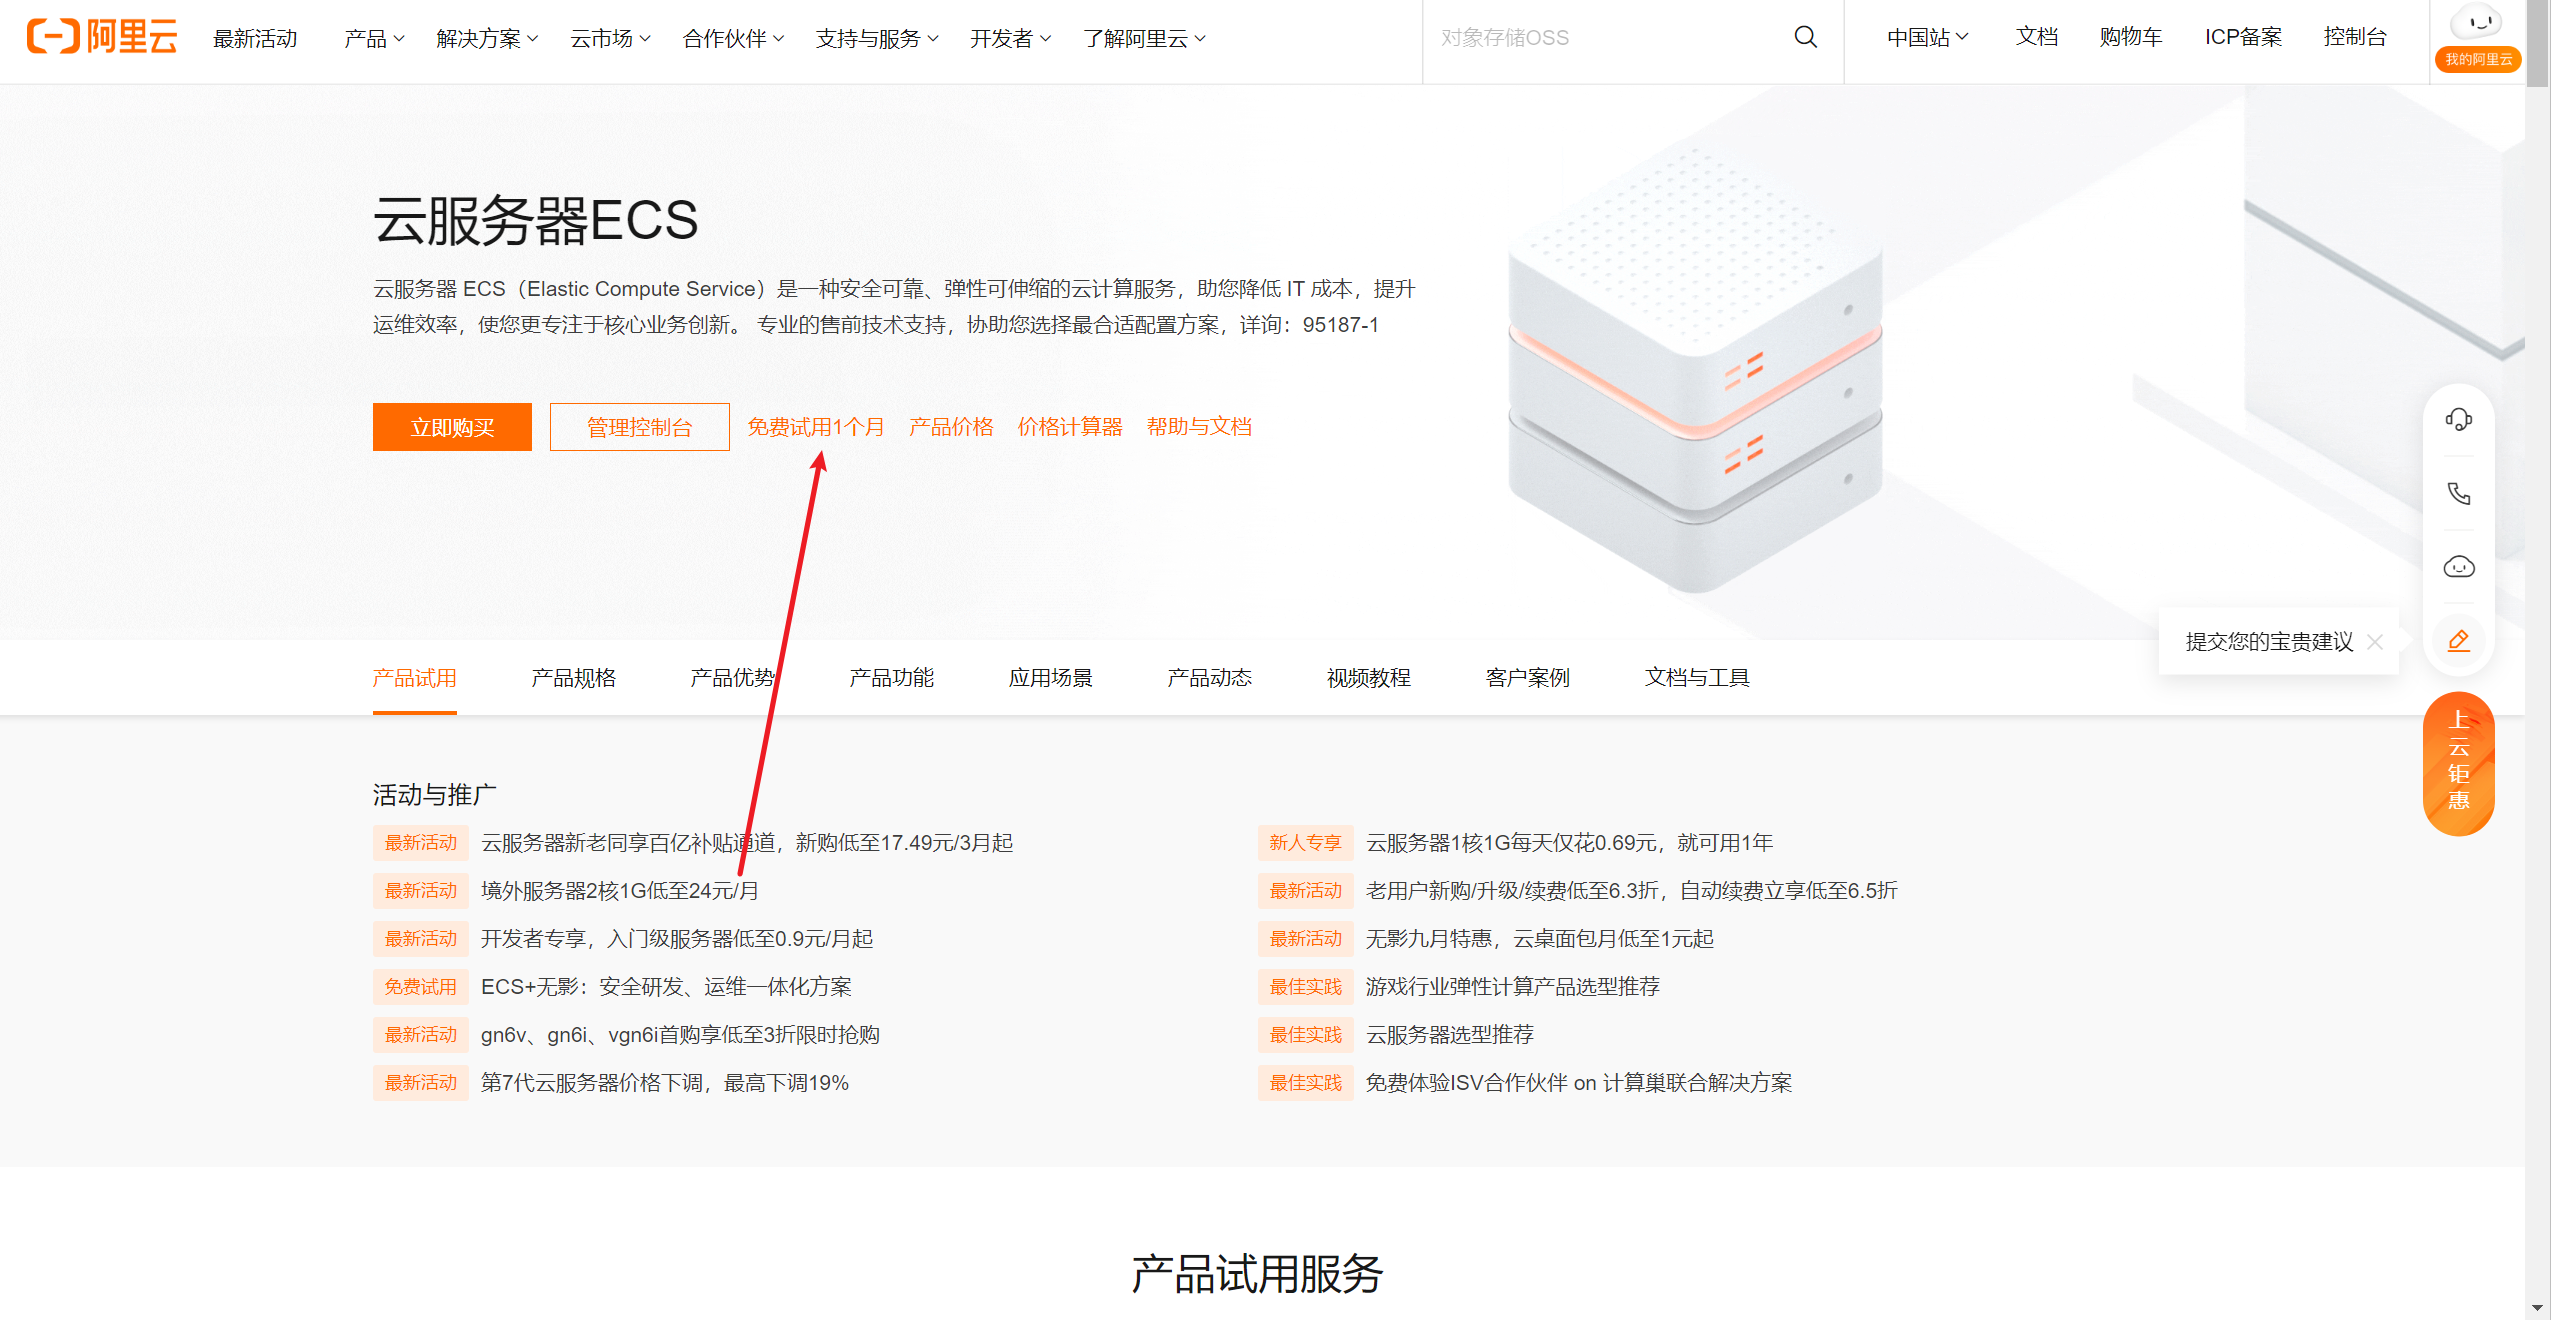Select the 客户案例 tab

tap(1527, 678)
